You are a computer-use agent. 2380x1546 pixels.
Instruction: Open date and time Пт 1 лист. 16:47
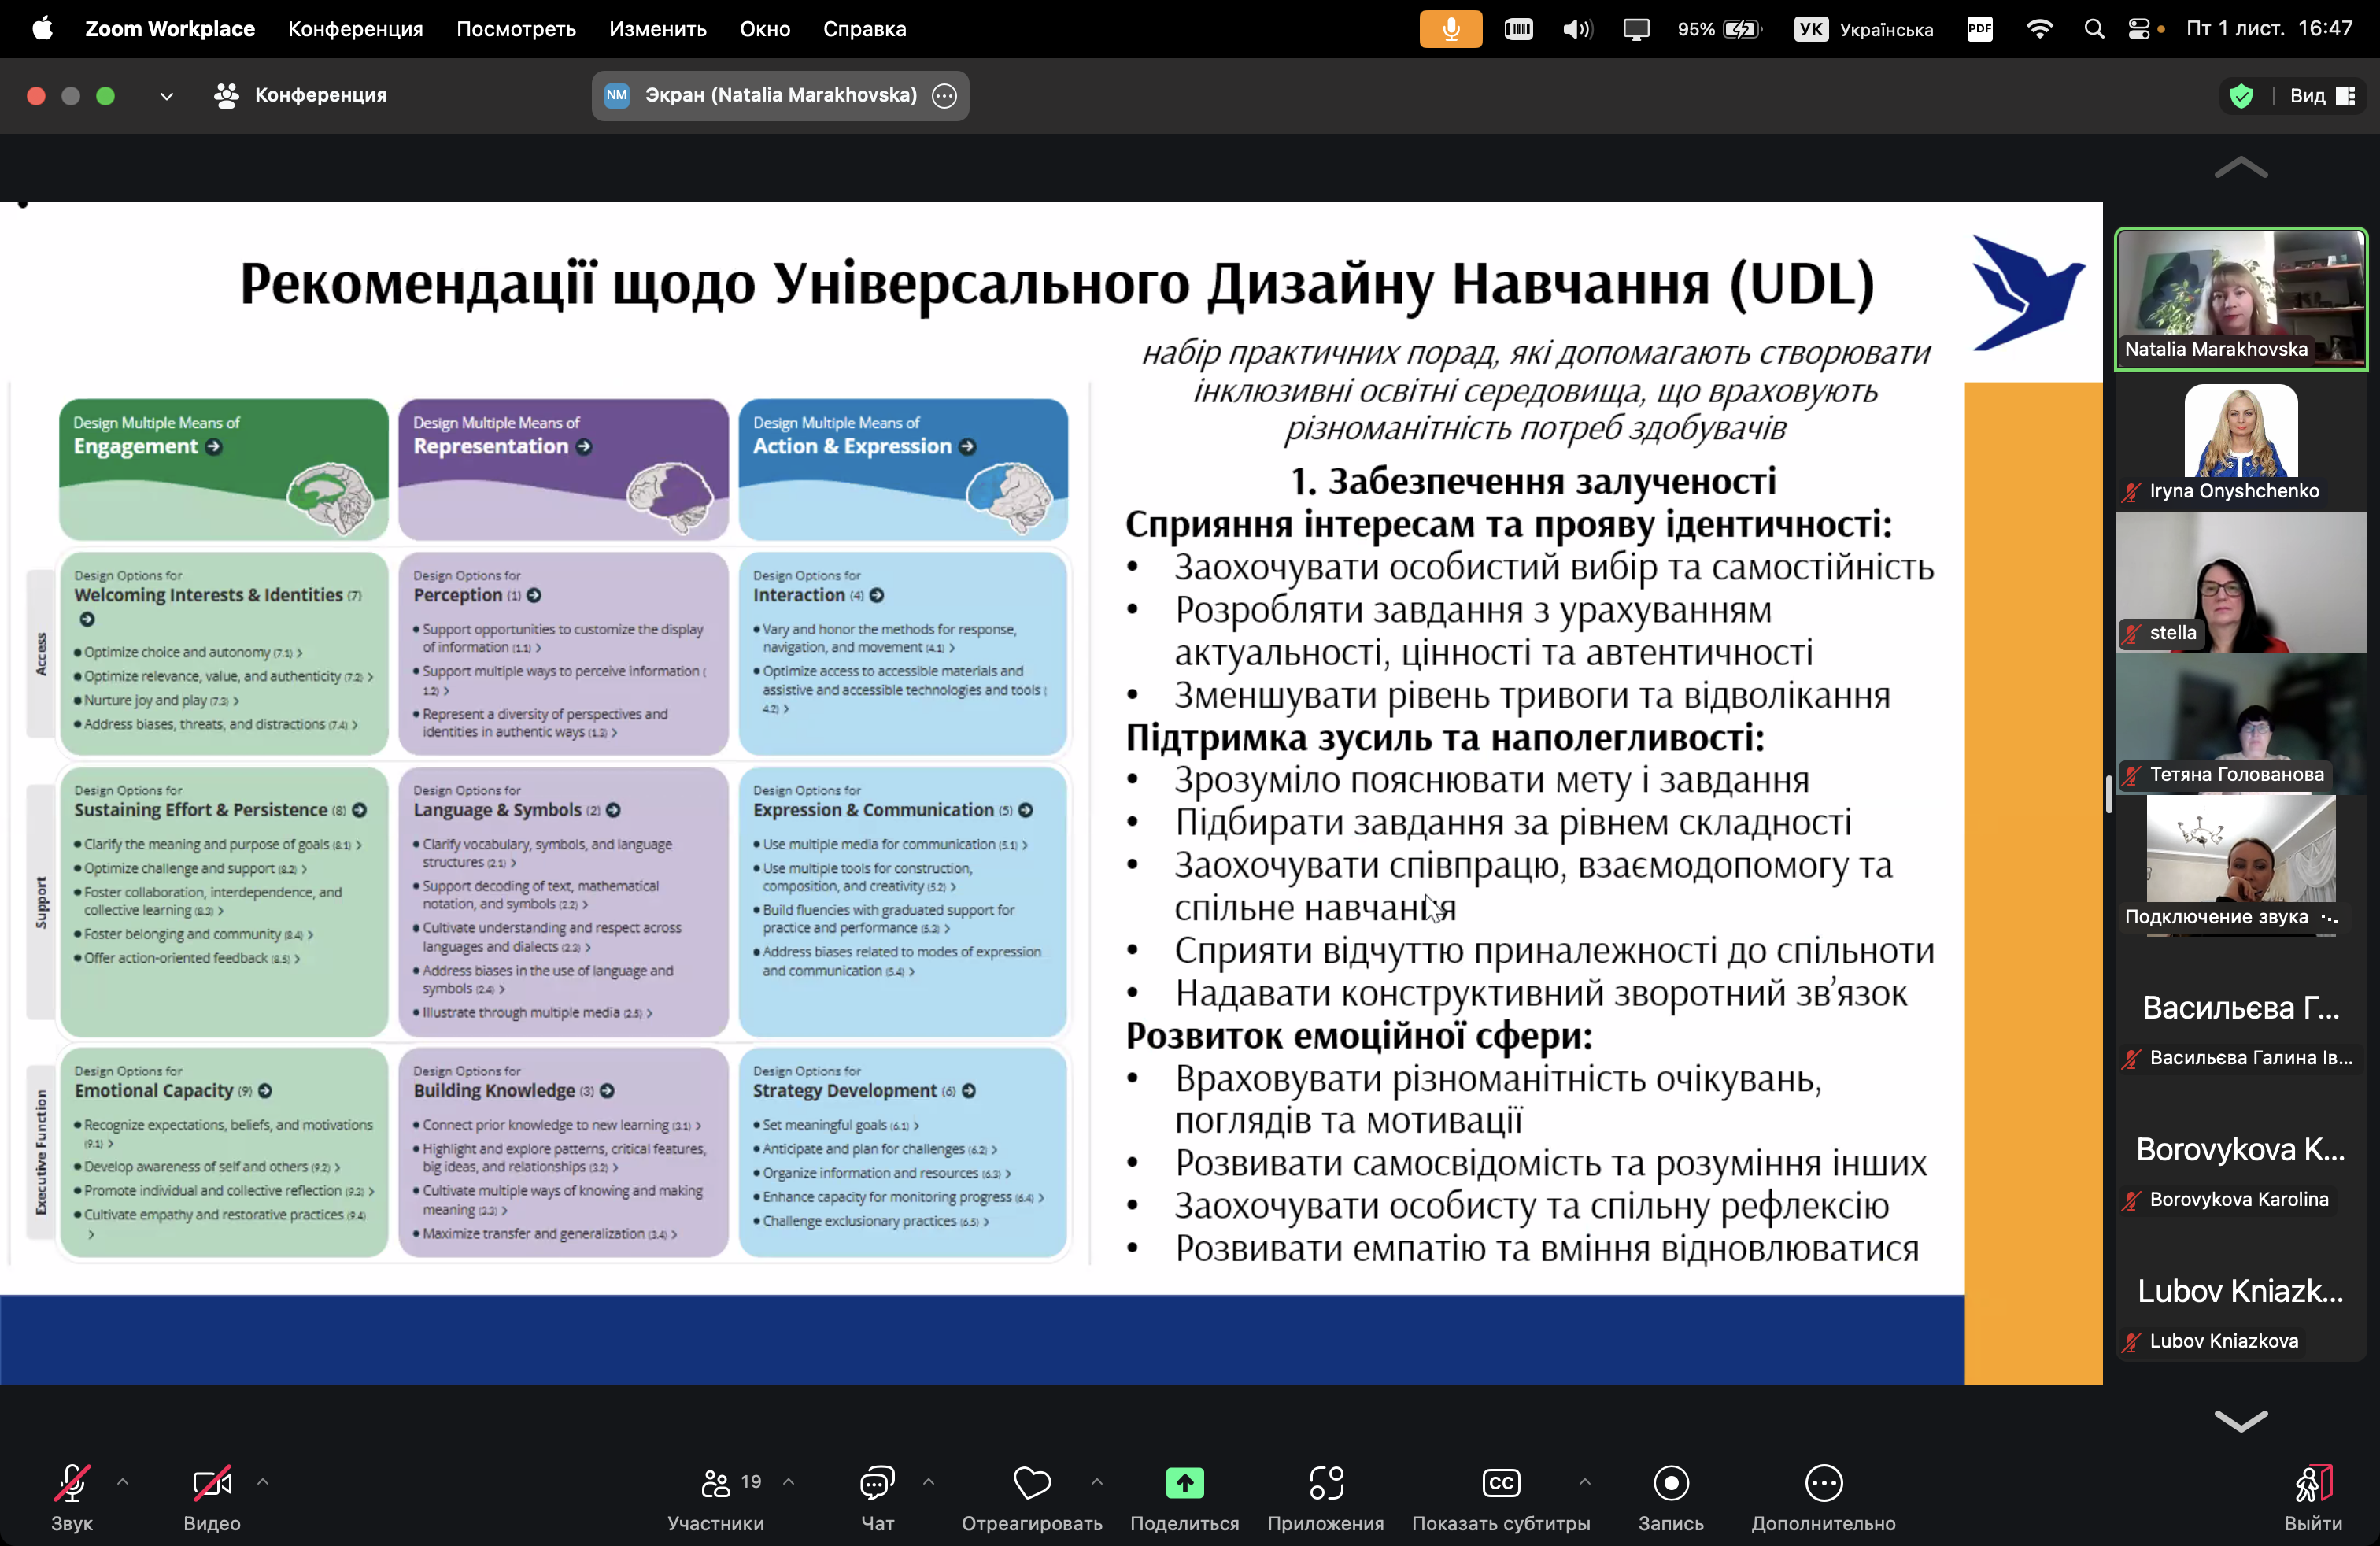pyautogui.click(x=2269, y=29)
